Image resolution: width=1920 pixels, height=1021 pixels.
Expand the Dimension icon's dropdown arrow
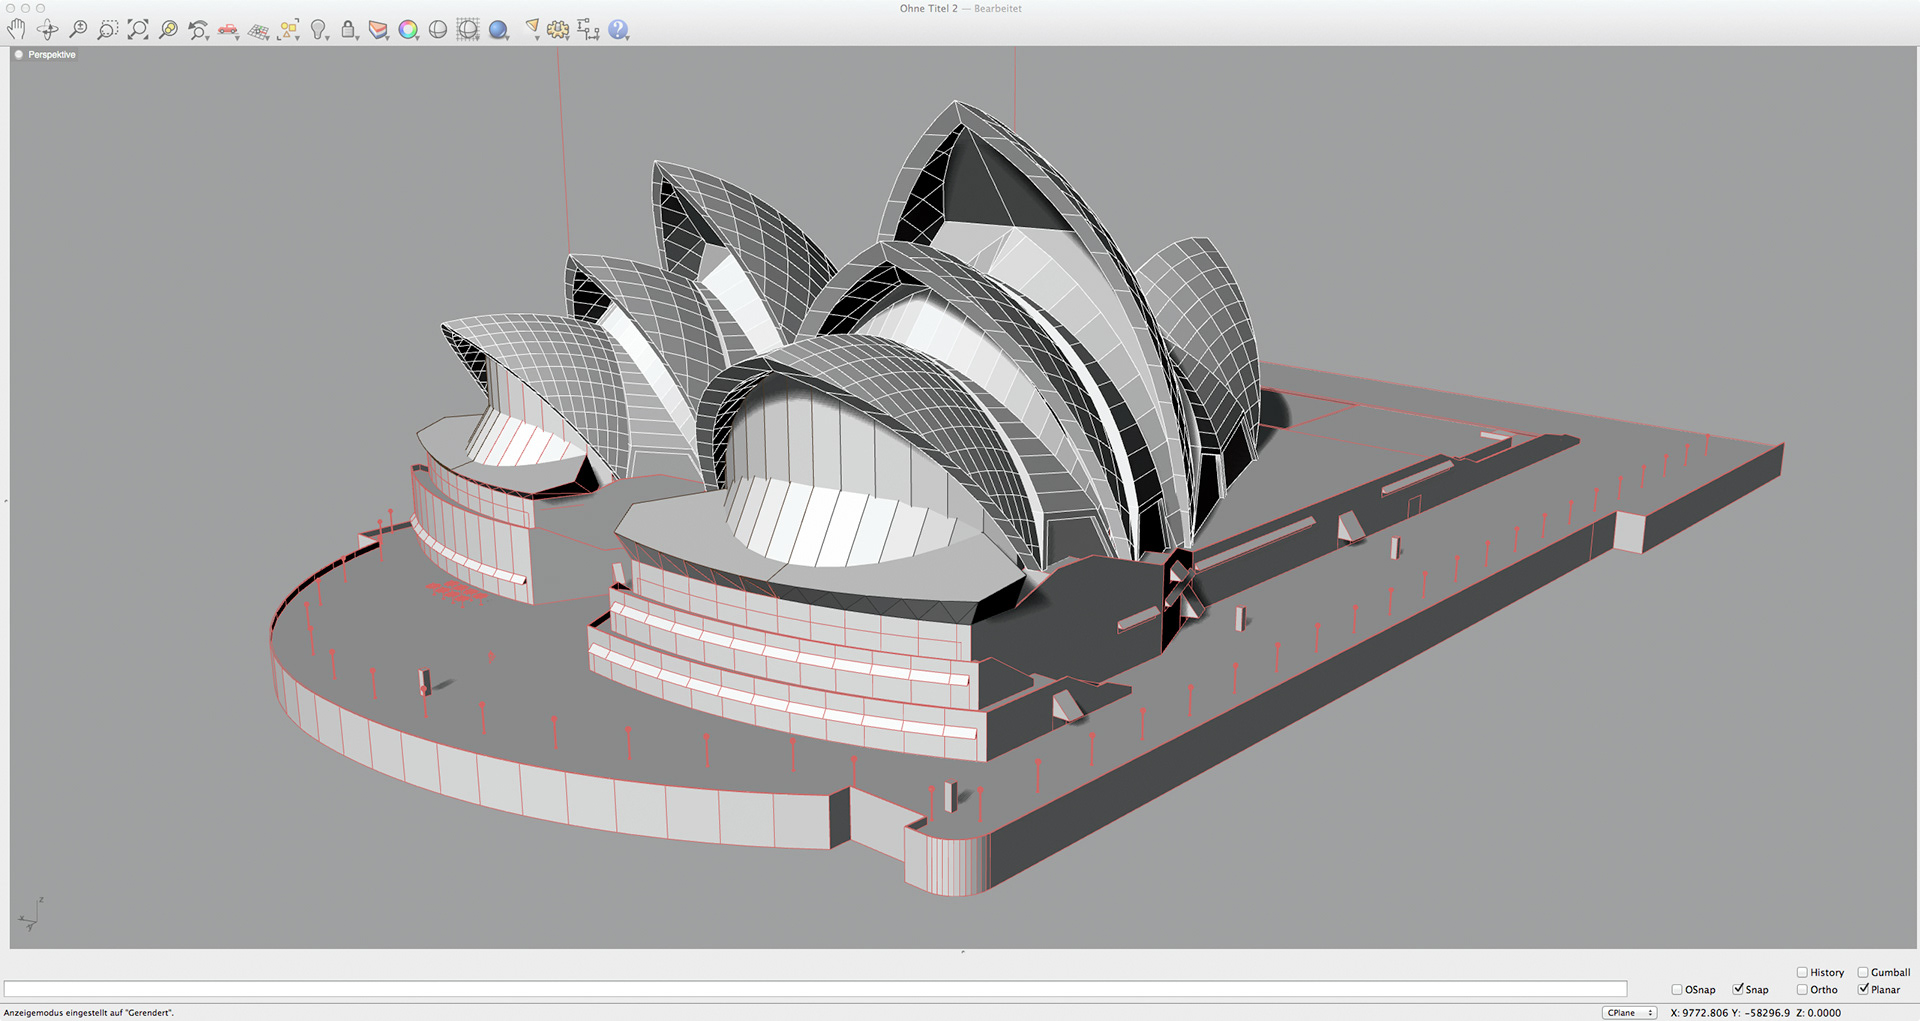tap(597, 38)
